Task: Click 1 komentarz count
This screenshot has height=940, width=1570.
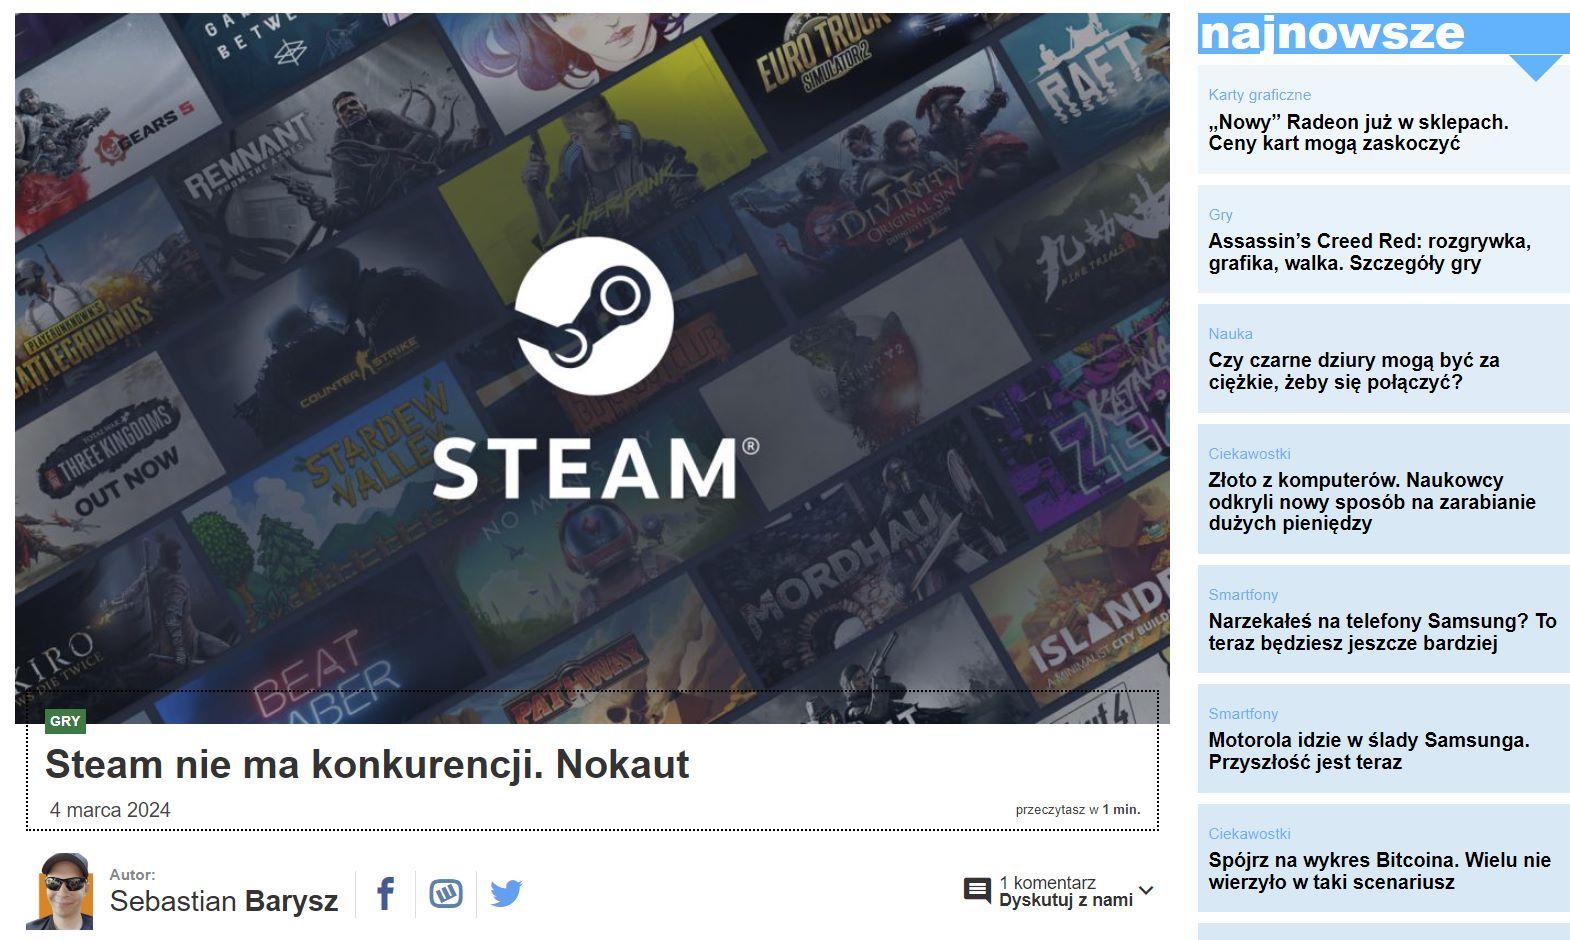Action: point(1047,882)
